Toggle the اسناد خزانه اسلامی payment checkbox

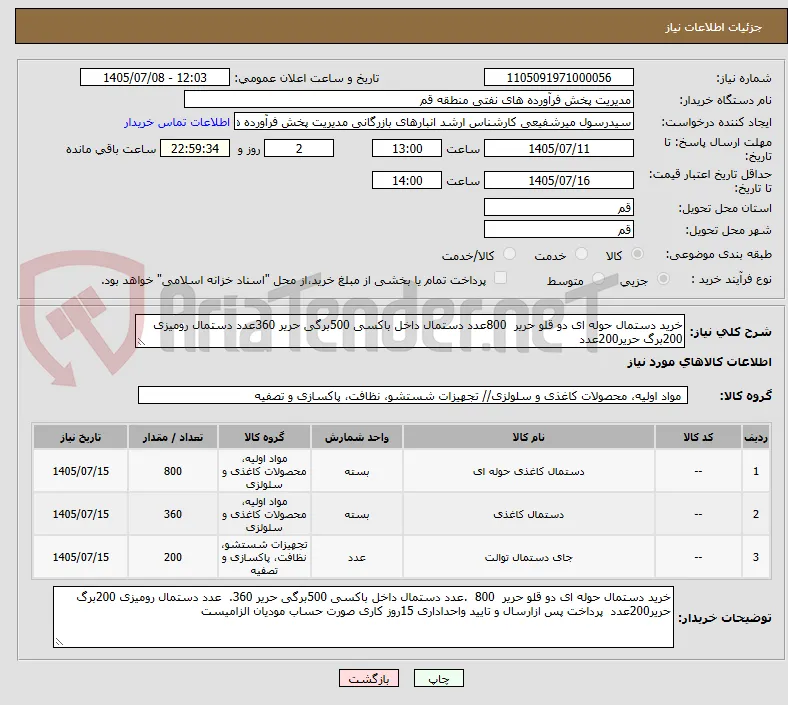point(501,278)
